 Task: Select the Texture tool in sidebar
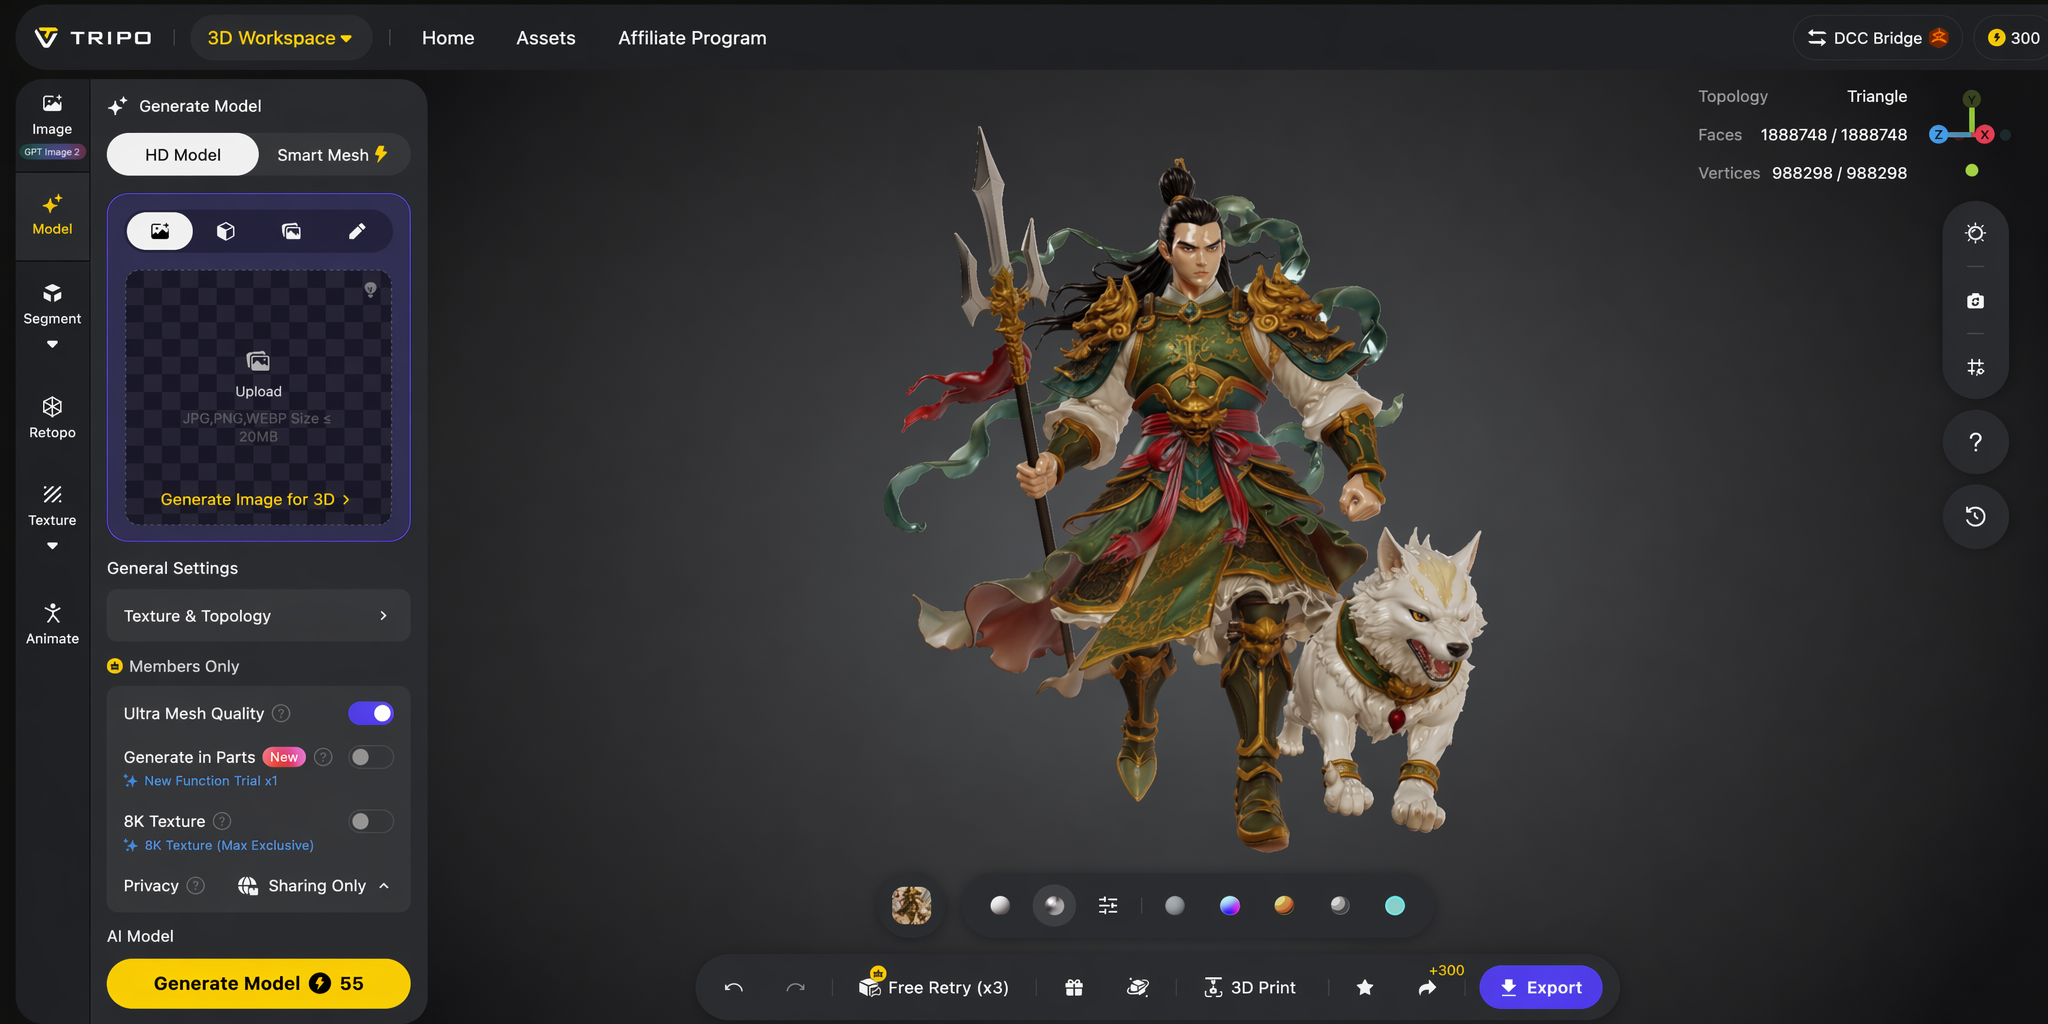[52, 506]
